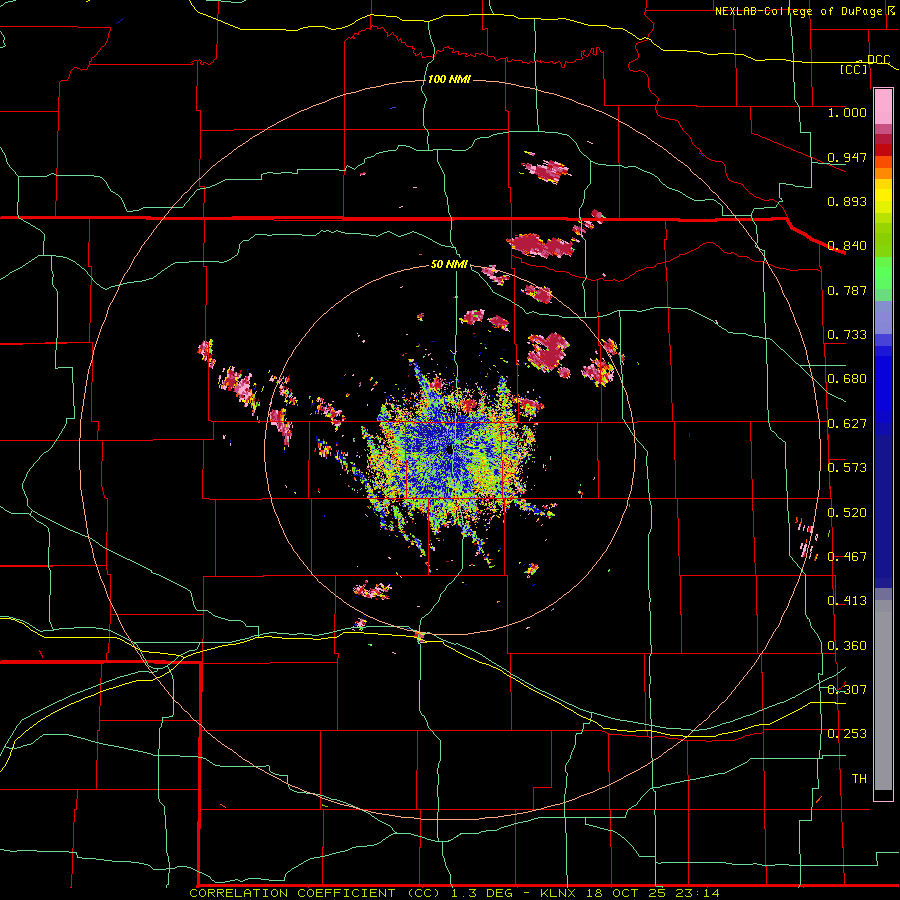900x900 pixels.
Task: Click the 0.520 scale value
Action: (847, 513)
